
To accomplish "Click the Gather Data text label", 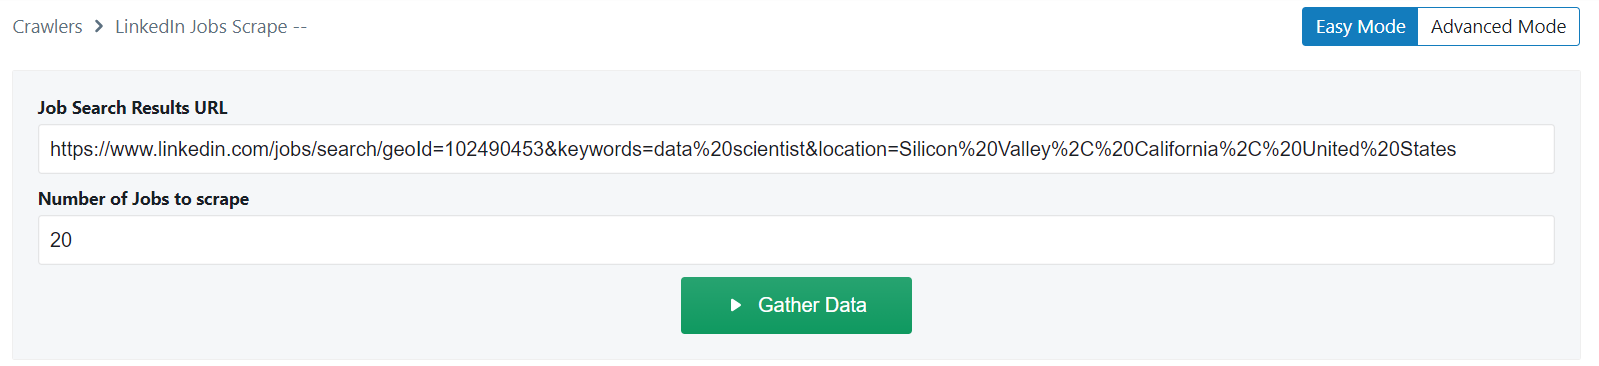I will click(x=812, y=305).
